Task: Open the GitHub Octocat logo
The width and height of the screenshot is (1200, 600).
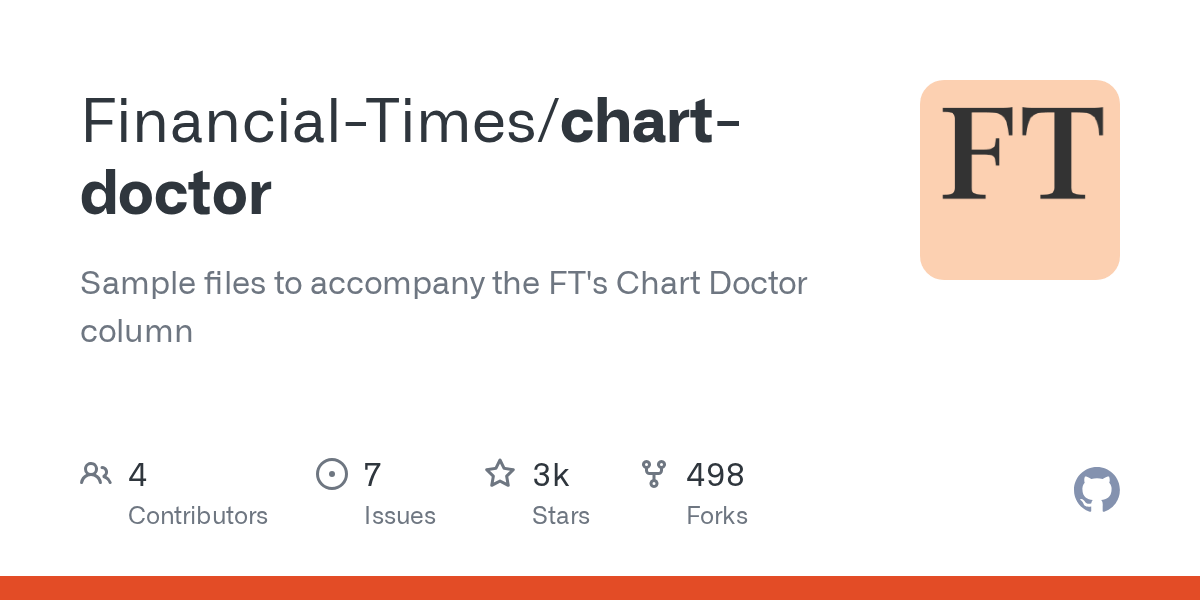Action: coord(1096,490)
